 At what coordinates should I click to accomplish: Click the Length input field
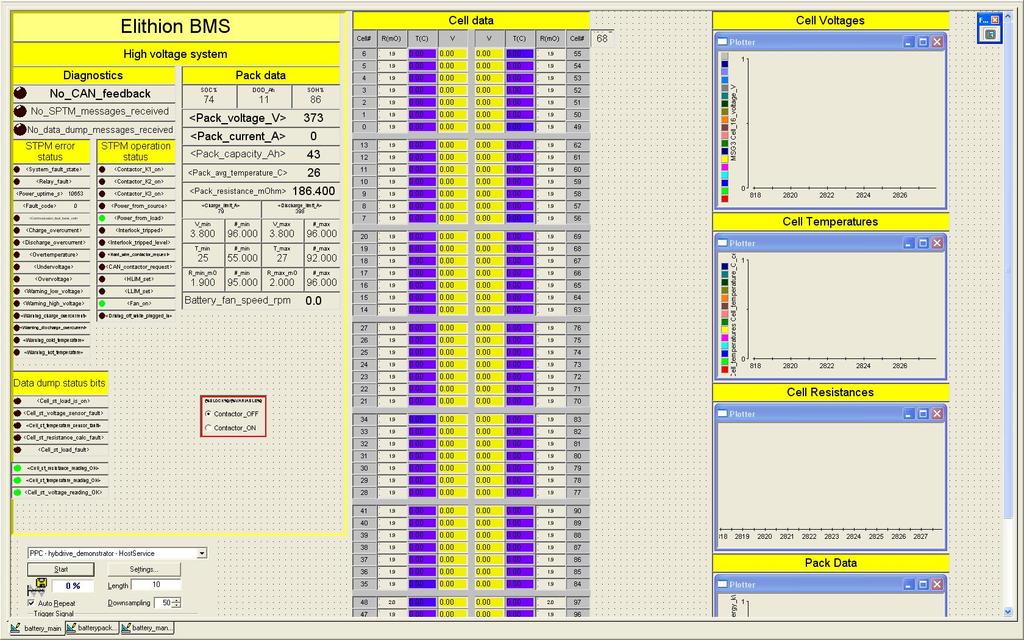coord(156,585)
